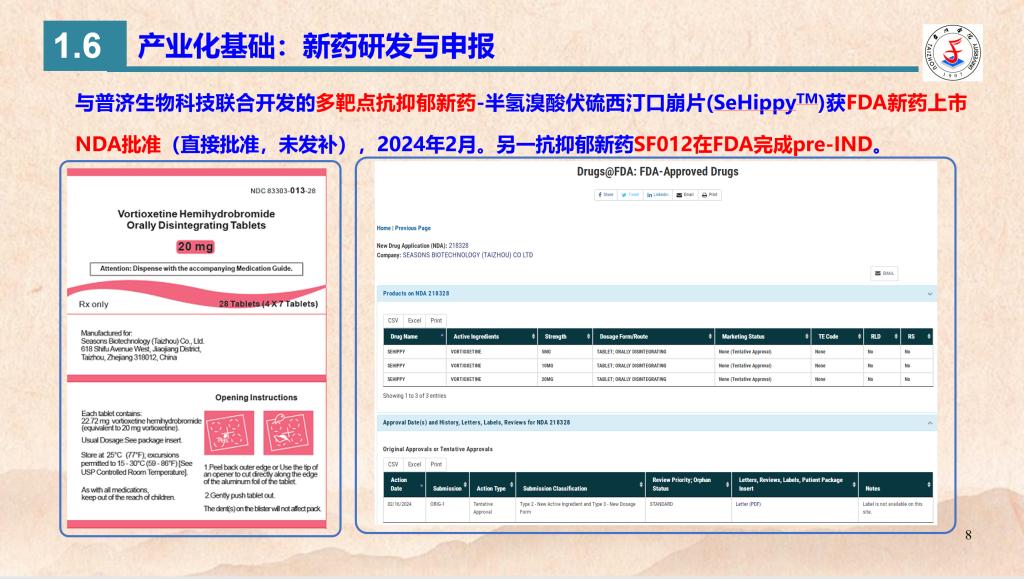Click the '1.6' section number box
Image resolution: width=1024 pixels, height=579 pixels.
tap(85, 46)
